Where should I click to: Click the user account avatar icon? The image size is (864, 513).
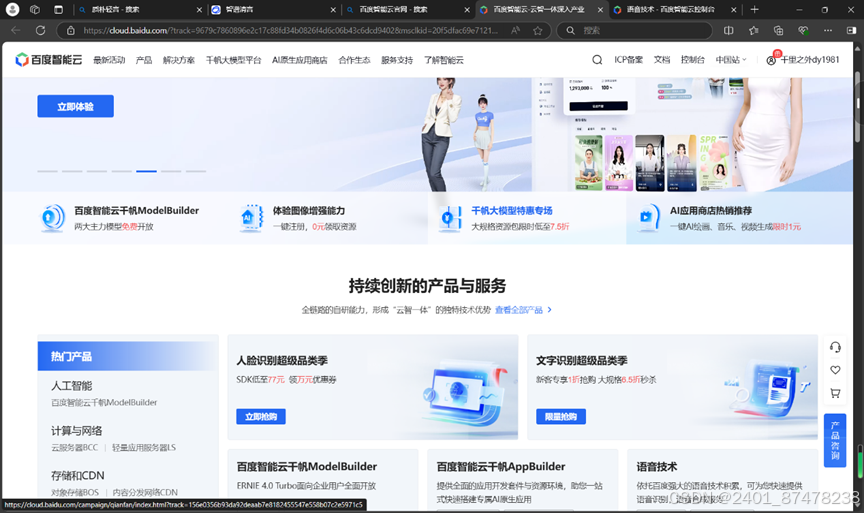771,60
